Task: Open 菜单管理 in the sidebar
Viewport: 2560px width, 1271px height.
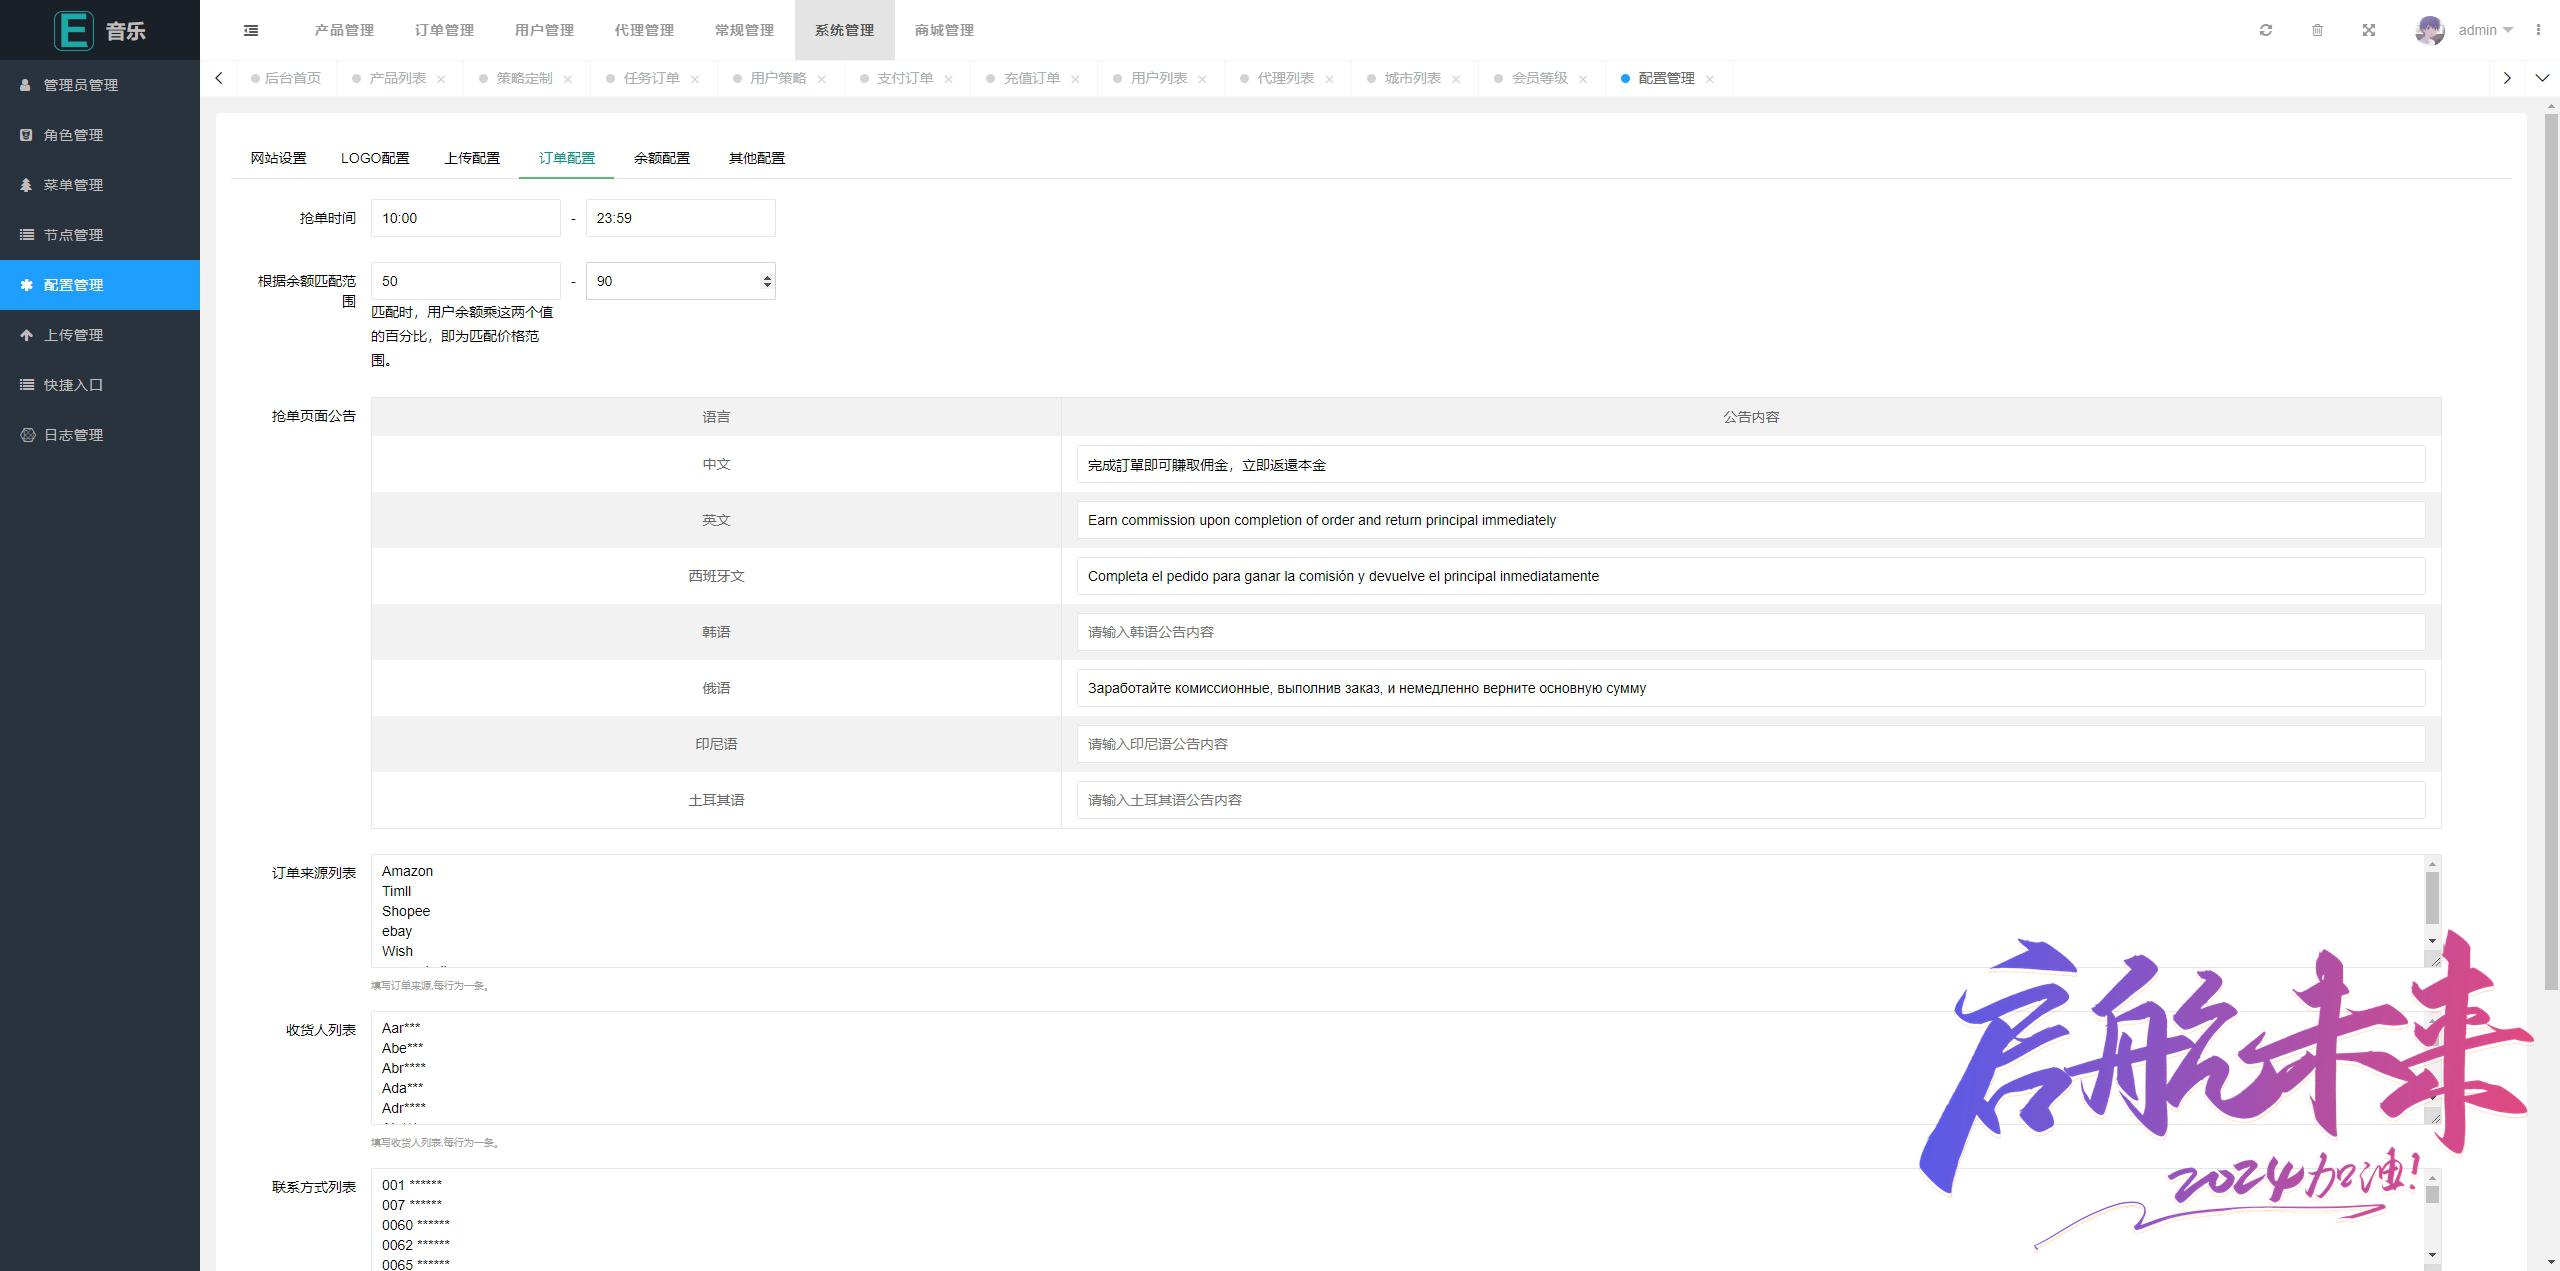Action: [x=100, y=185]
